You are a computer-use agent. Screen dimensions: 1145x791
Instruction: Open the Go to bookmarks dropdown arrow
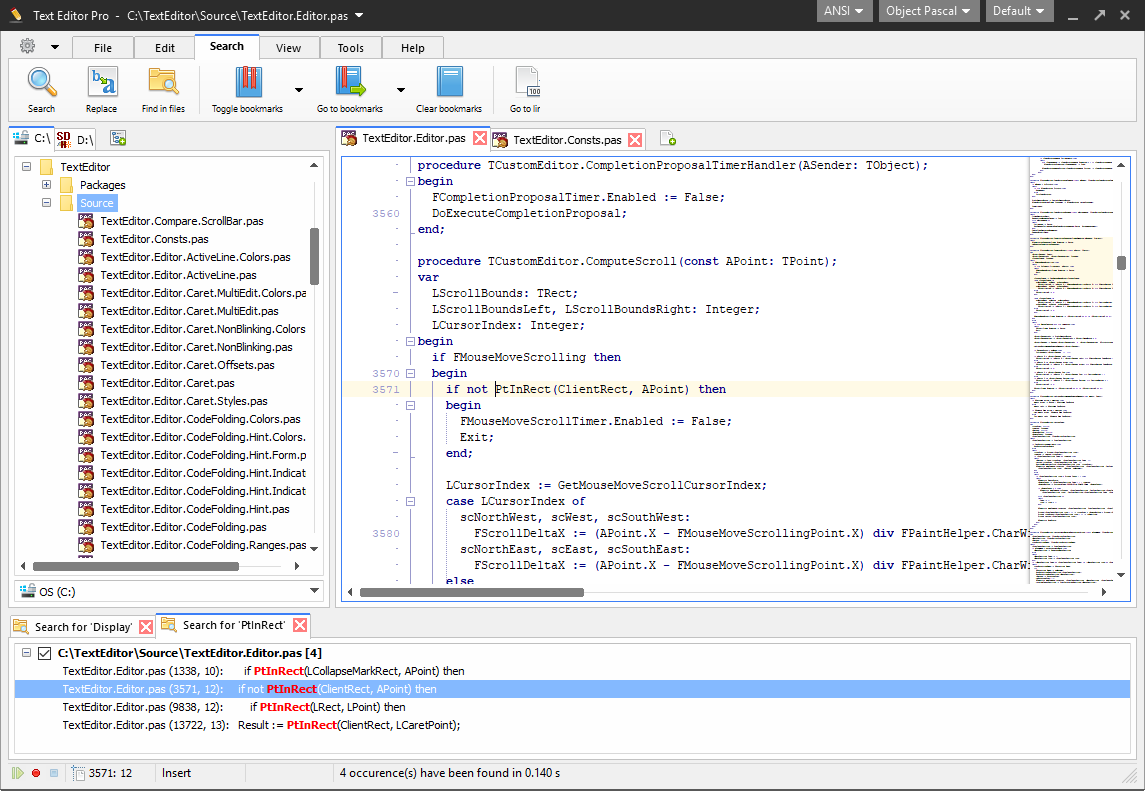[x=401, y=90]
